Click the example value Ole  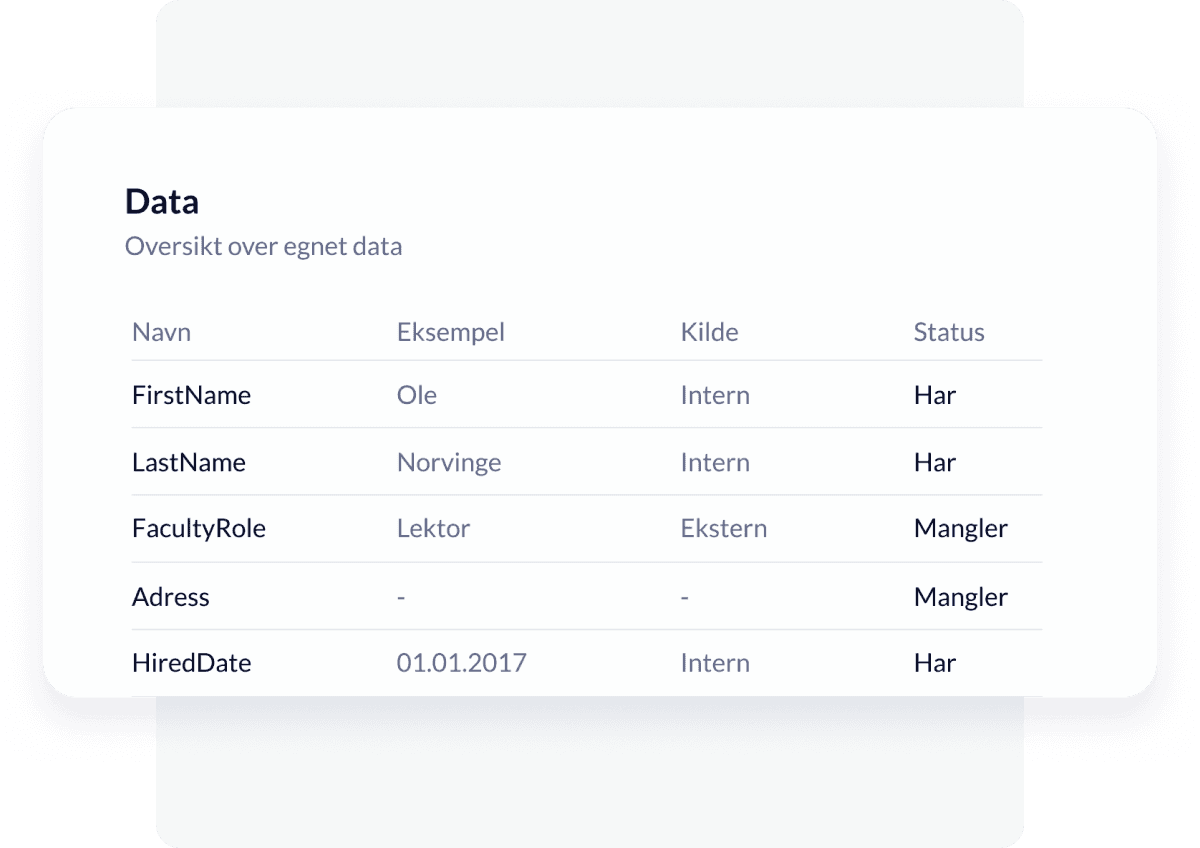tap(416, 396)
